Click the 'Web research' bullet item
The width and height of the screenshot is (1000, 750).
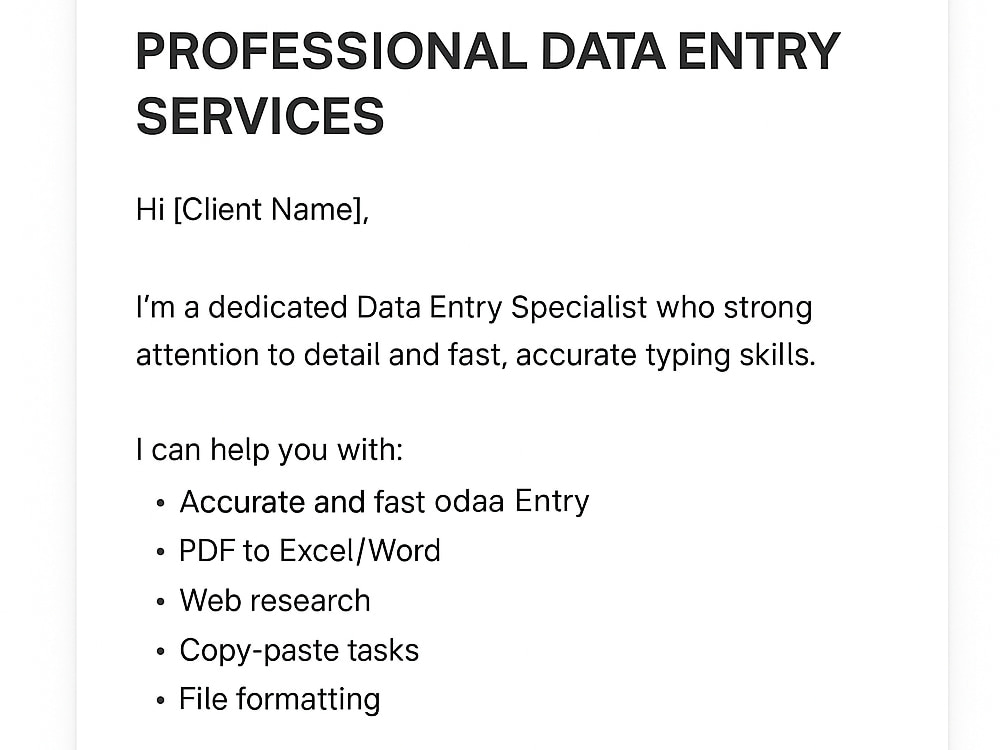click(275, 601)
